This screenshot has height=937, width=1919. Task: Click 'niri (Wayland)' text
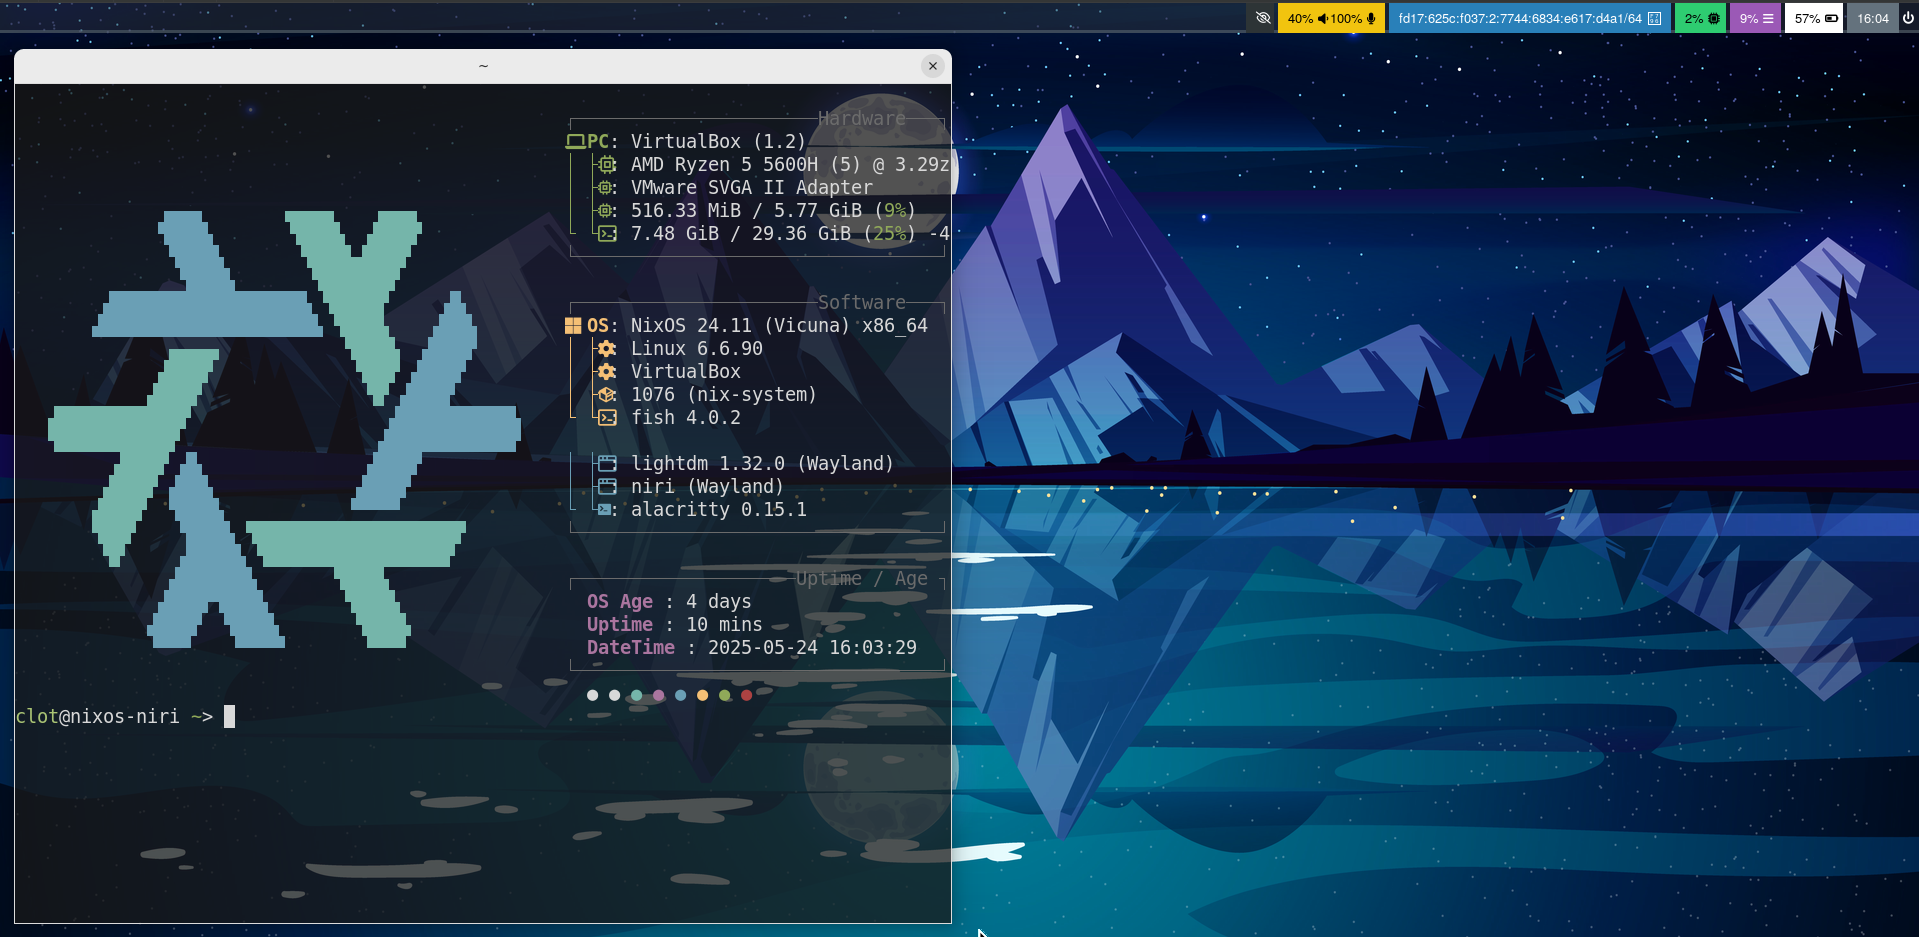point(707,487)
